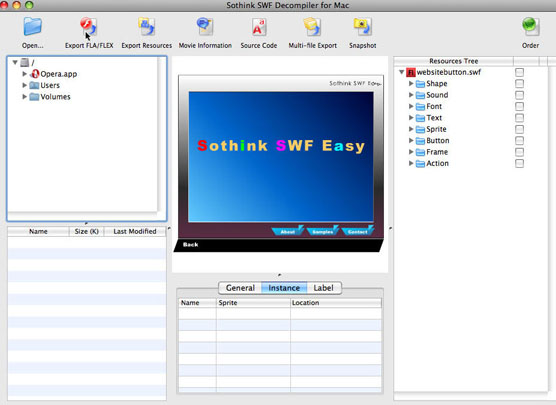Sort file list by Size (K) column
556x405 pixels.
click(87, 232)
